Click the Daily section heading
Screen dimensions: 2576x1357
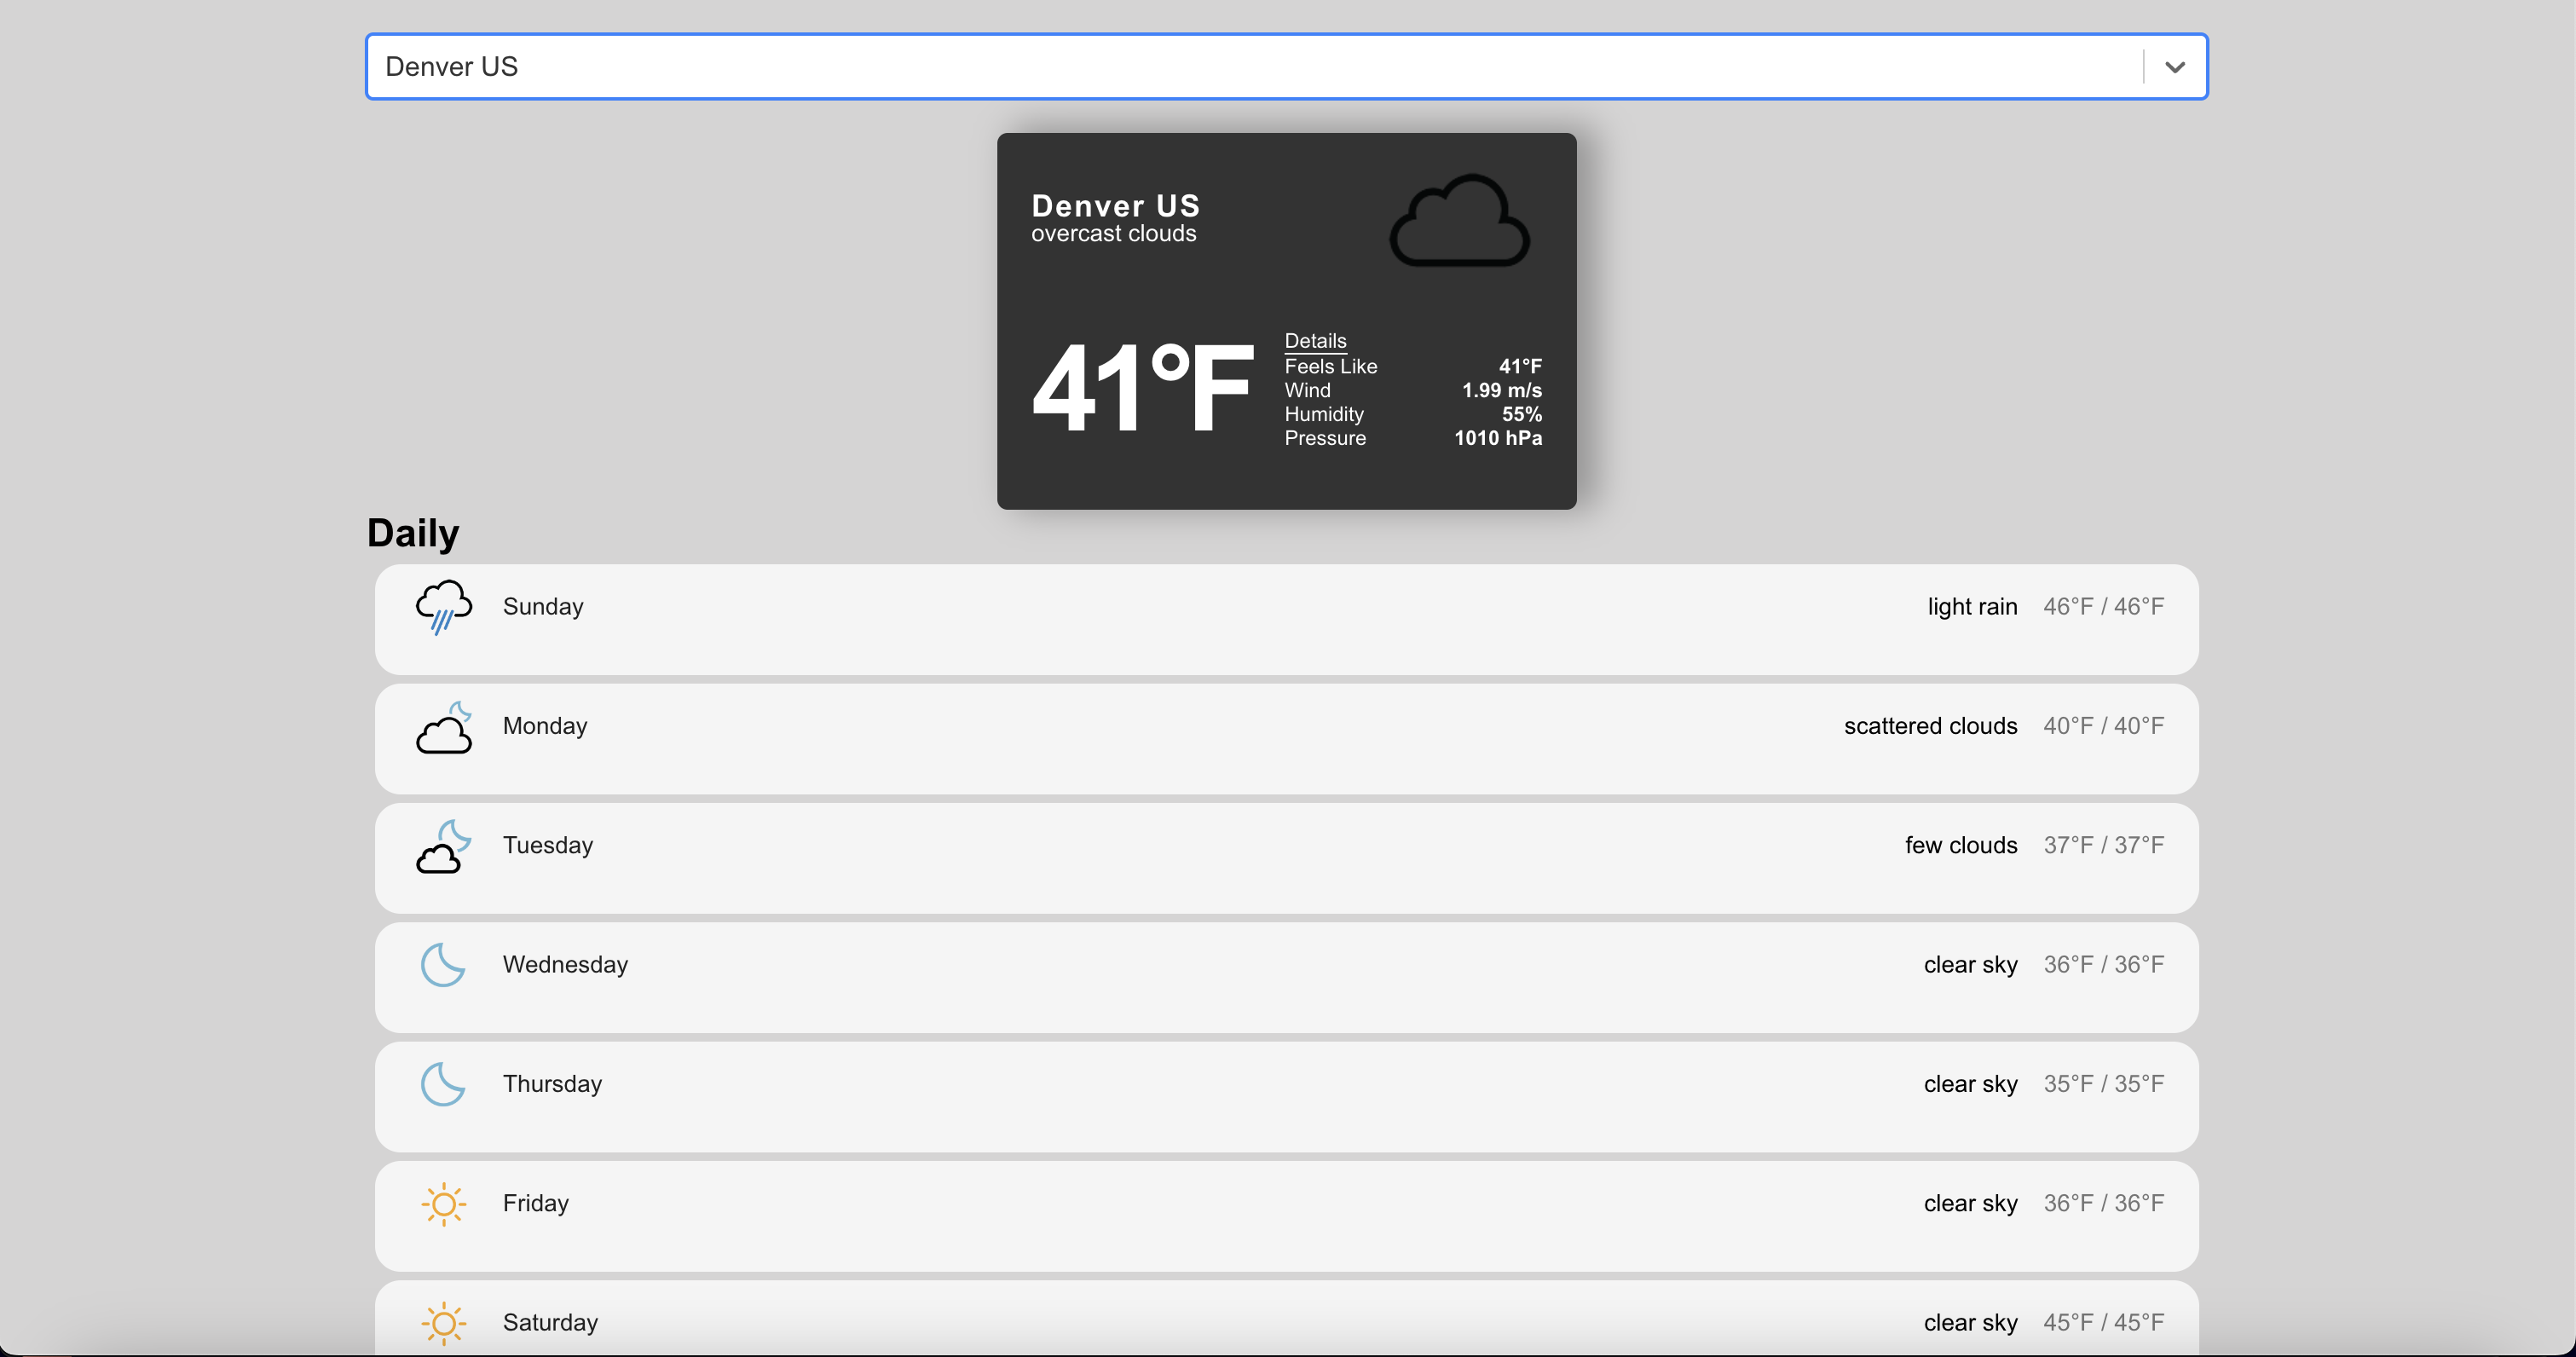tap(413, 533)
